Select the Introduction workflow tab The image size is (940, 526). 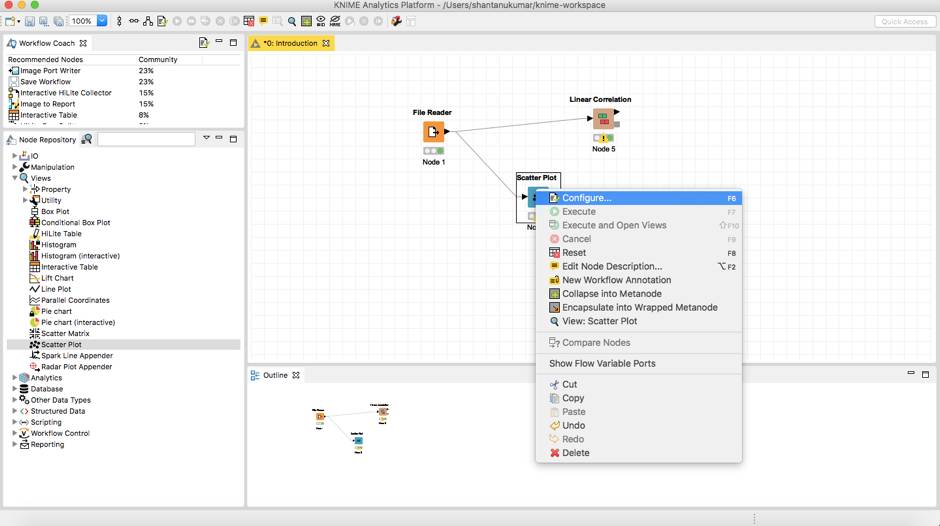[290, 43]
